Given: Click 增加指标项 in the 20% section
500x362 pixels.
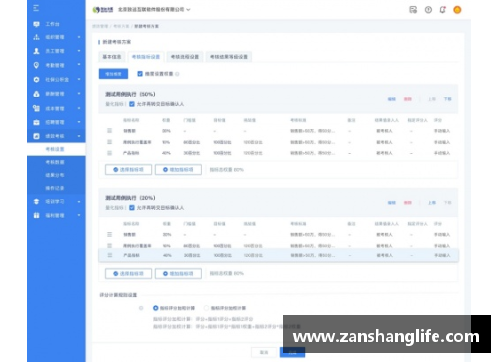Looking at the screenshot, I should tap(178, 273).
